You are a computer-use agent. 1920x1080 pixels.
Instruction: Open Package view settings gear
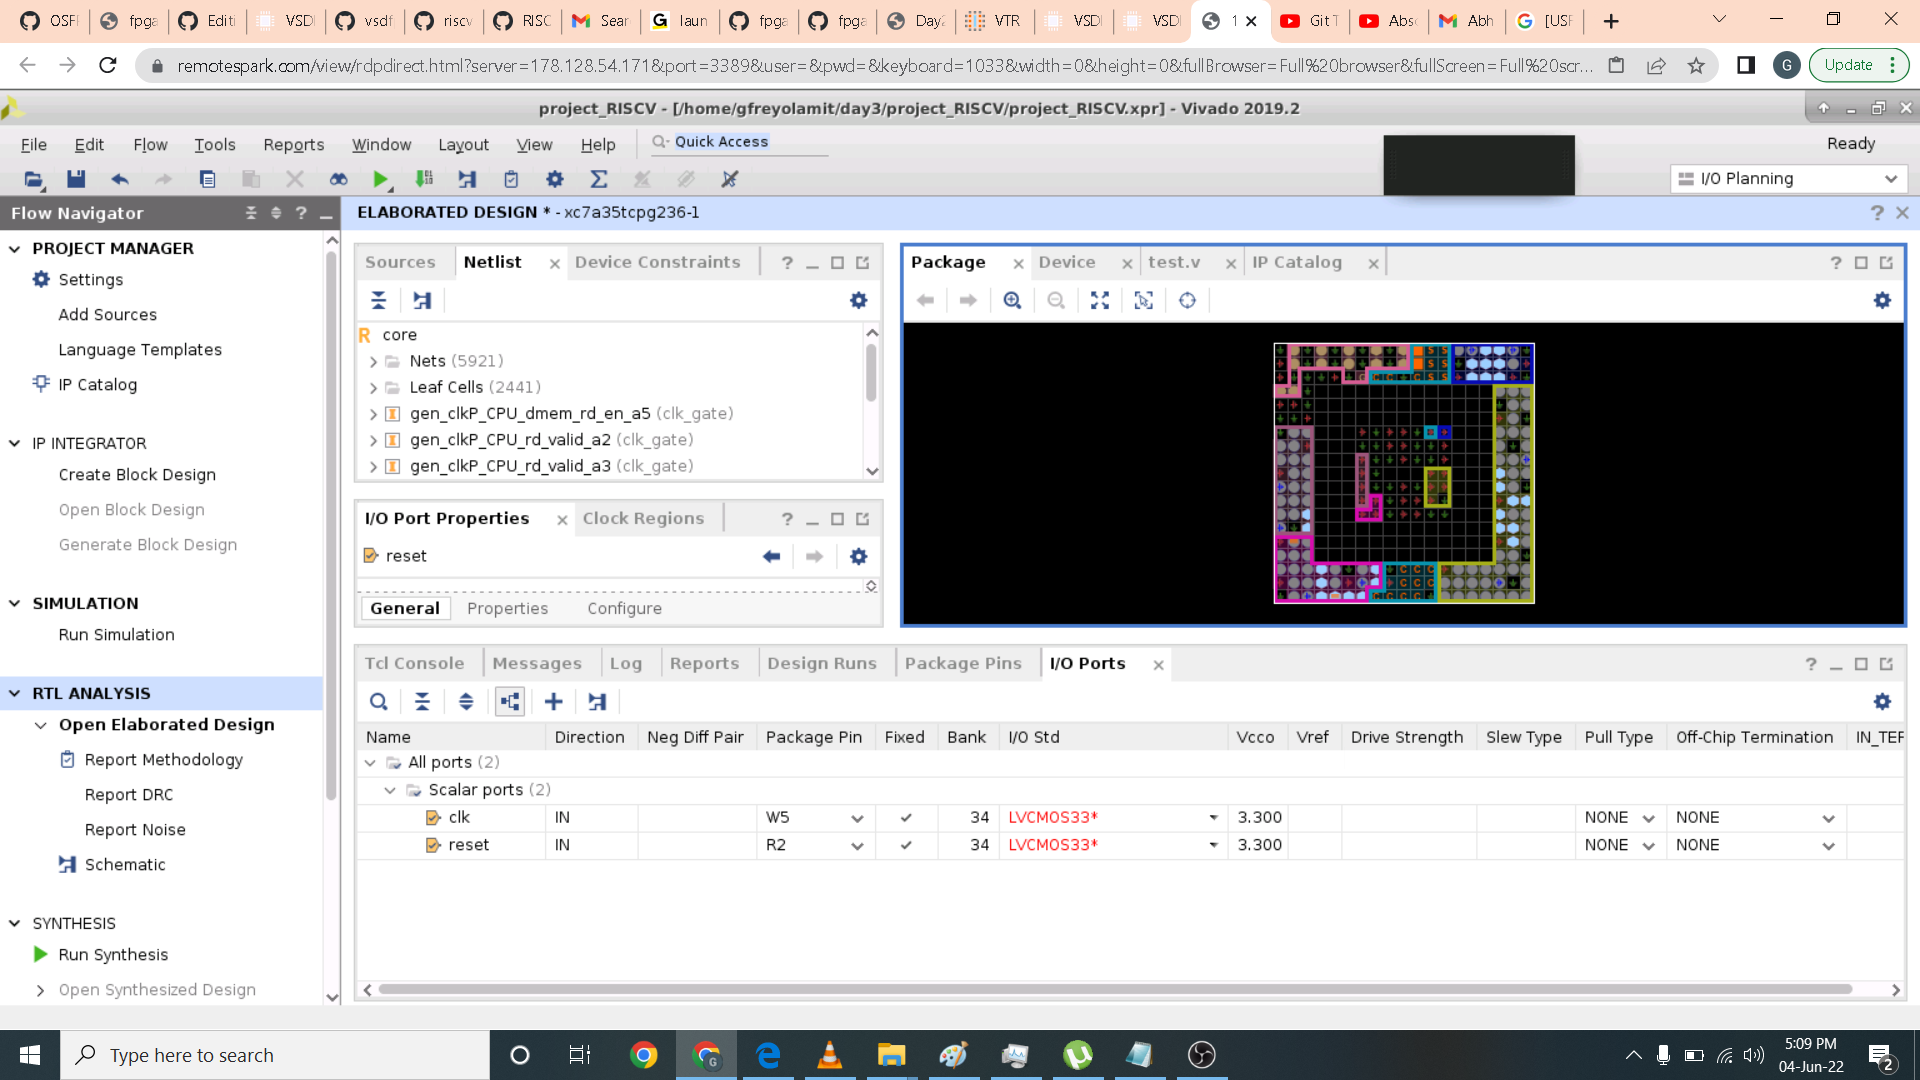coord(1882,301)
